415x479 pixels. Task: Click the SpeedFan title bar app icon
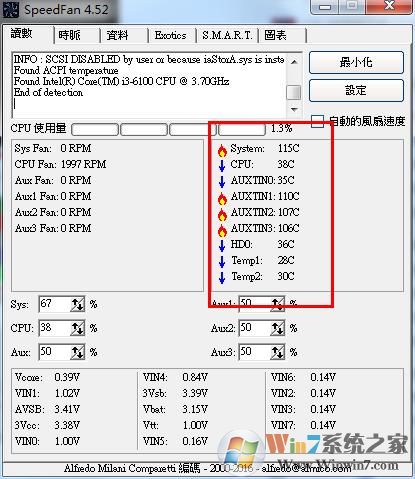coord(10,9)
